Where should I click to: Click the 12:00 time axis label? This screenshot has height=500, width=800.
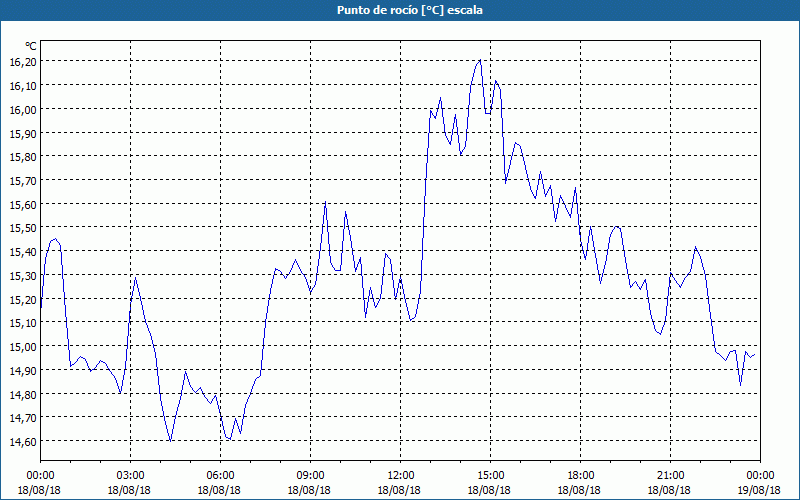[x=401, y=476]
